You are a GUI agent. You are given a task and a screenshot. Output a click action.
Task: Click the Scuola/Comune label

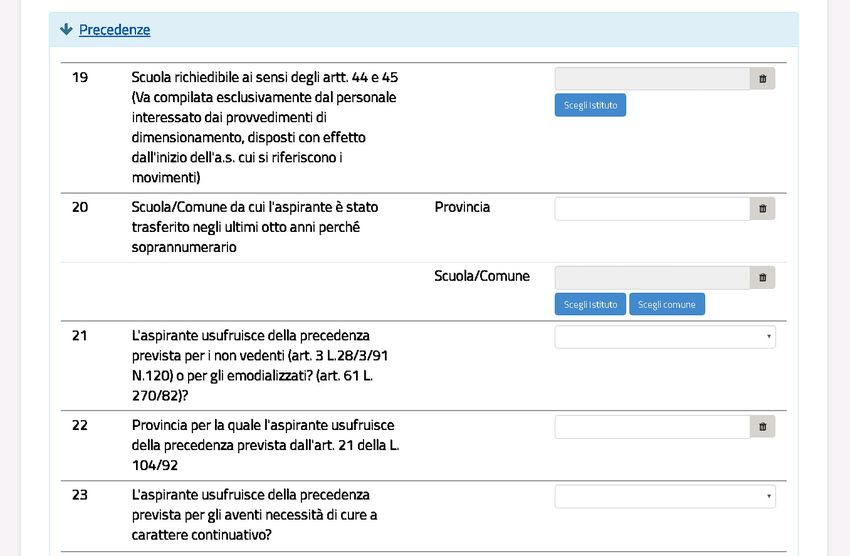click(x=482, y=276)
